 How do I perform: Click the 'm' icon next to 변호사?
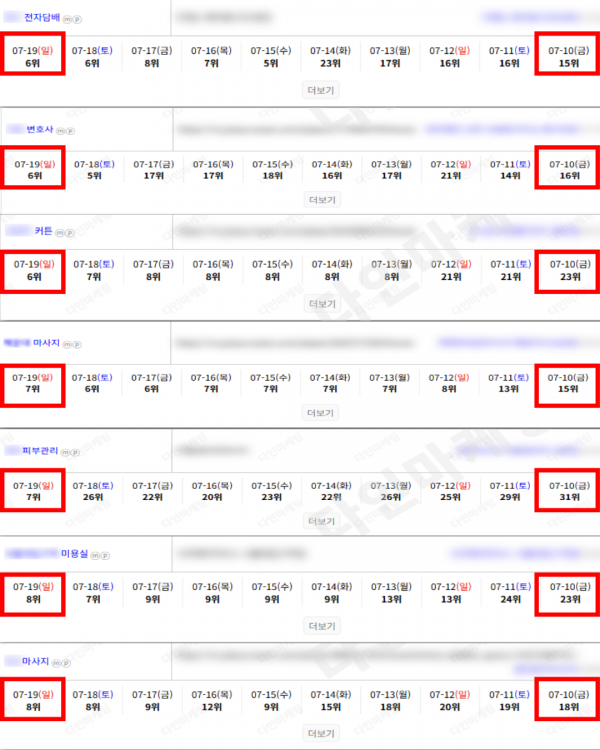(x=60, y=131)
